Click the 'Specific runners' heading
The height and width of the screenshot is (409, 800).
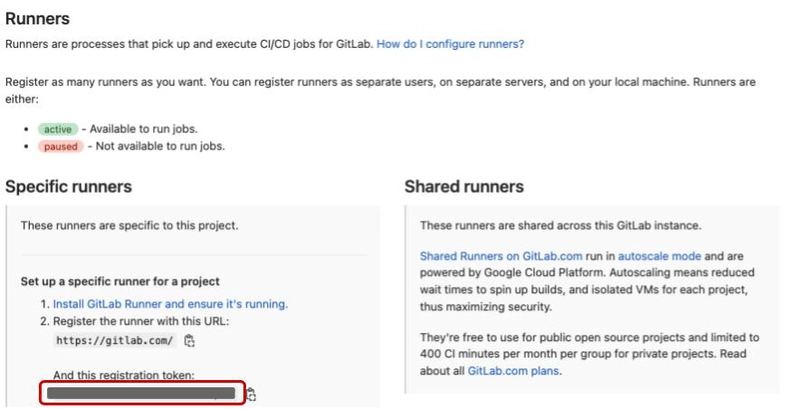(x=68, y=187)
